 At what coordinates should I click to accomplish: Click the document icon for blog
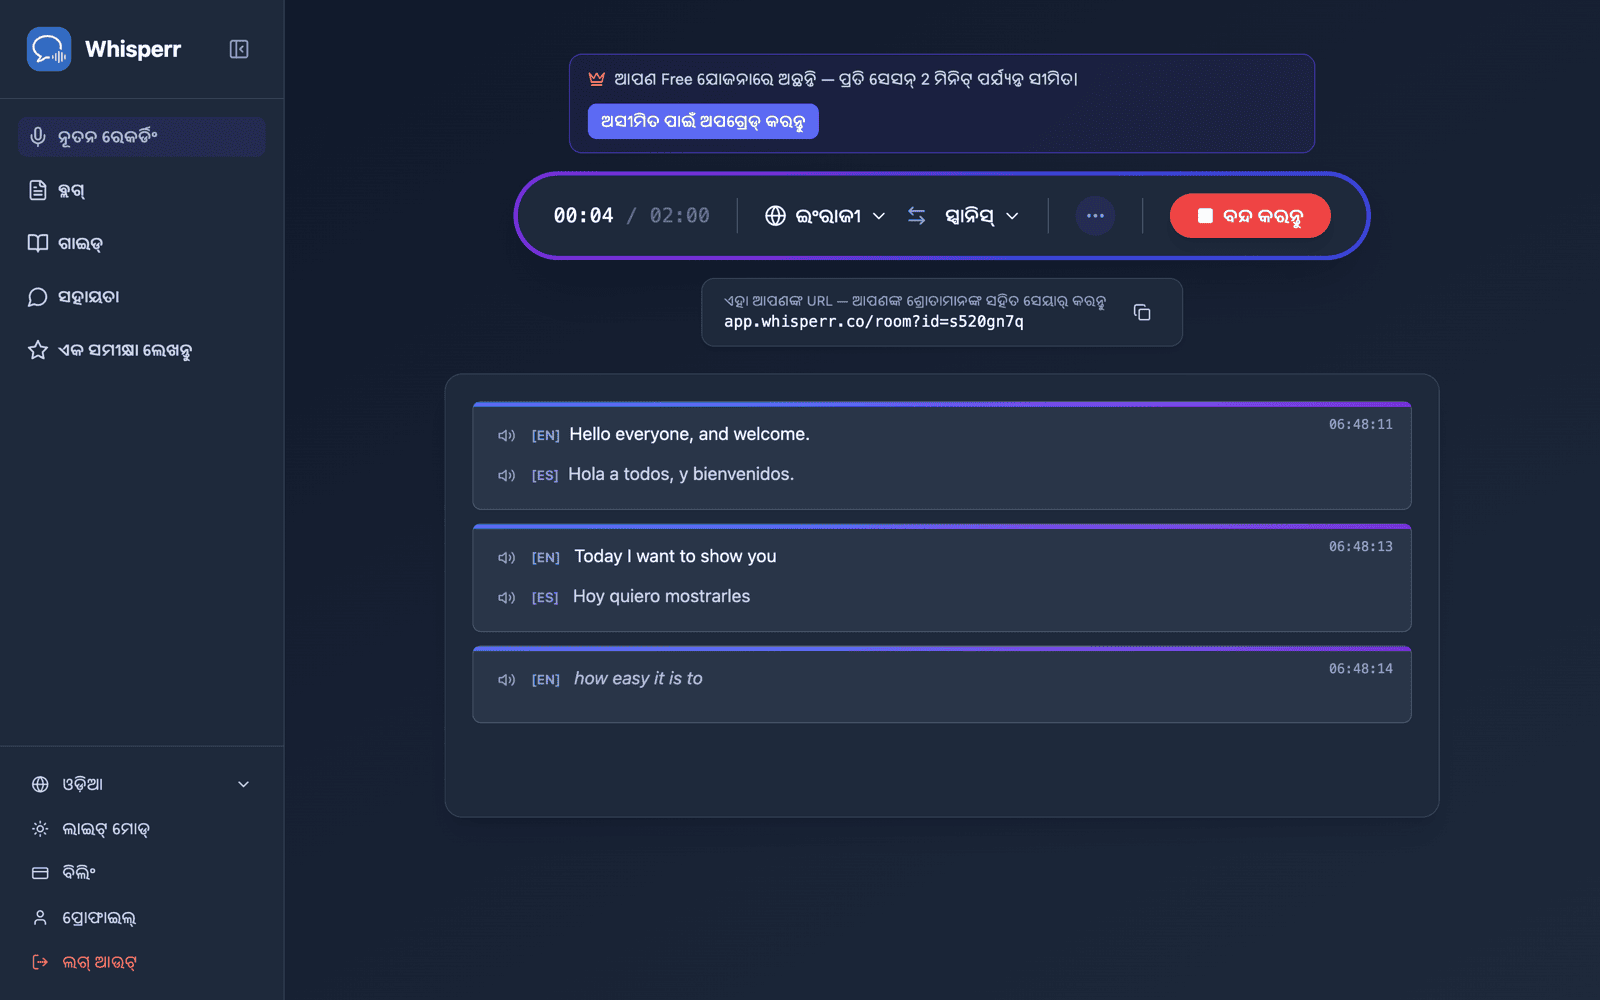[x=38, y=190]
